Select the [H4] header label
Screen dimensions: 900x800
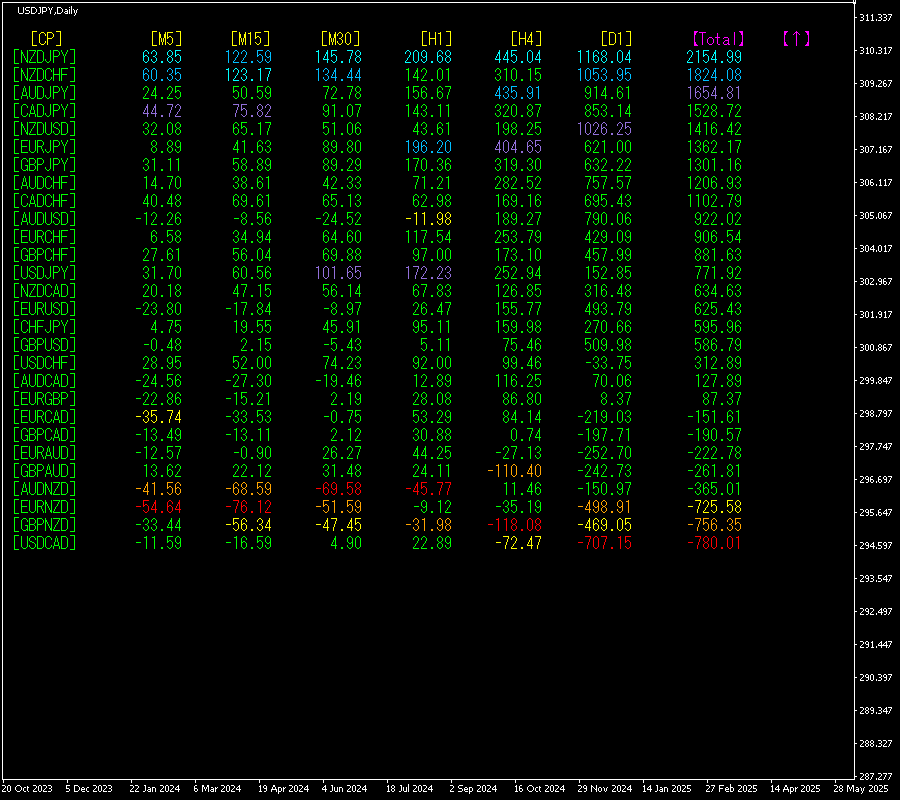526,39
